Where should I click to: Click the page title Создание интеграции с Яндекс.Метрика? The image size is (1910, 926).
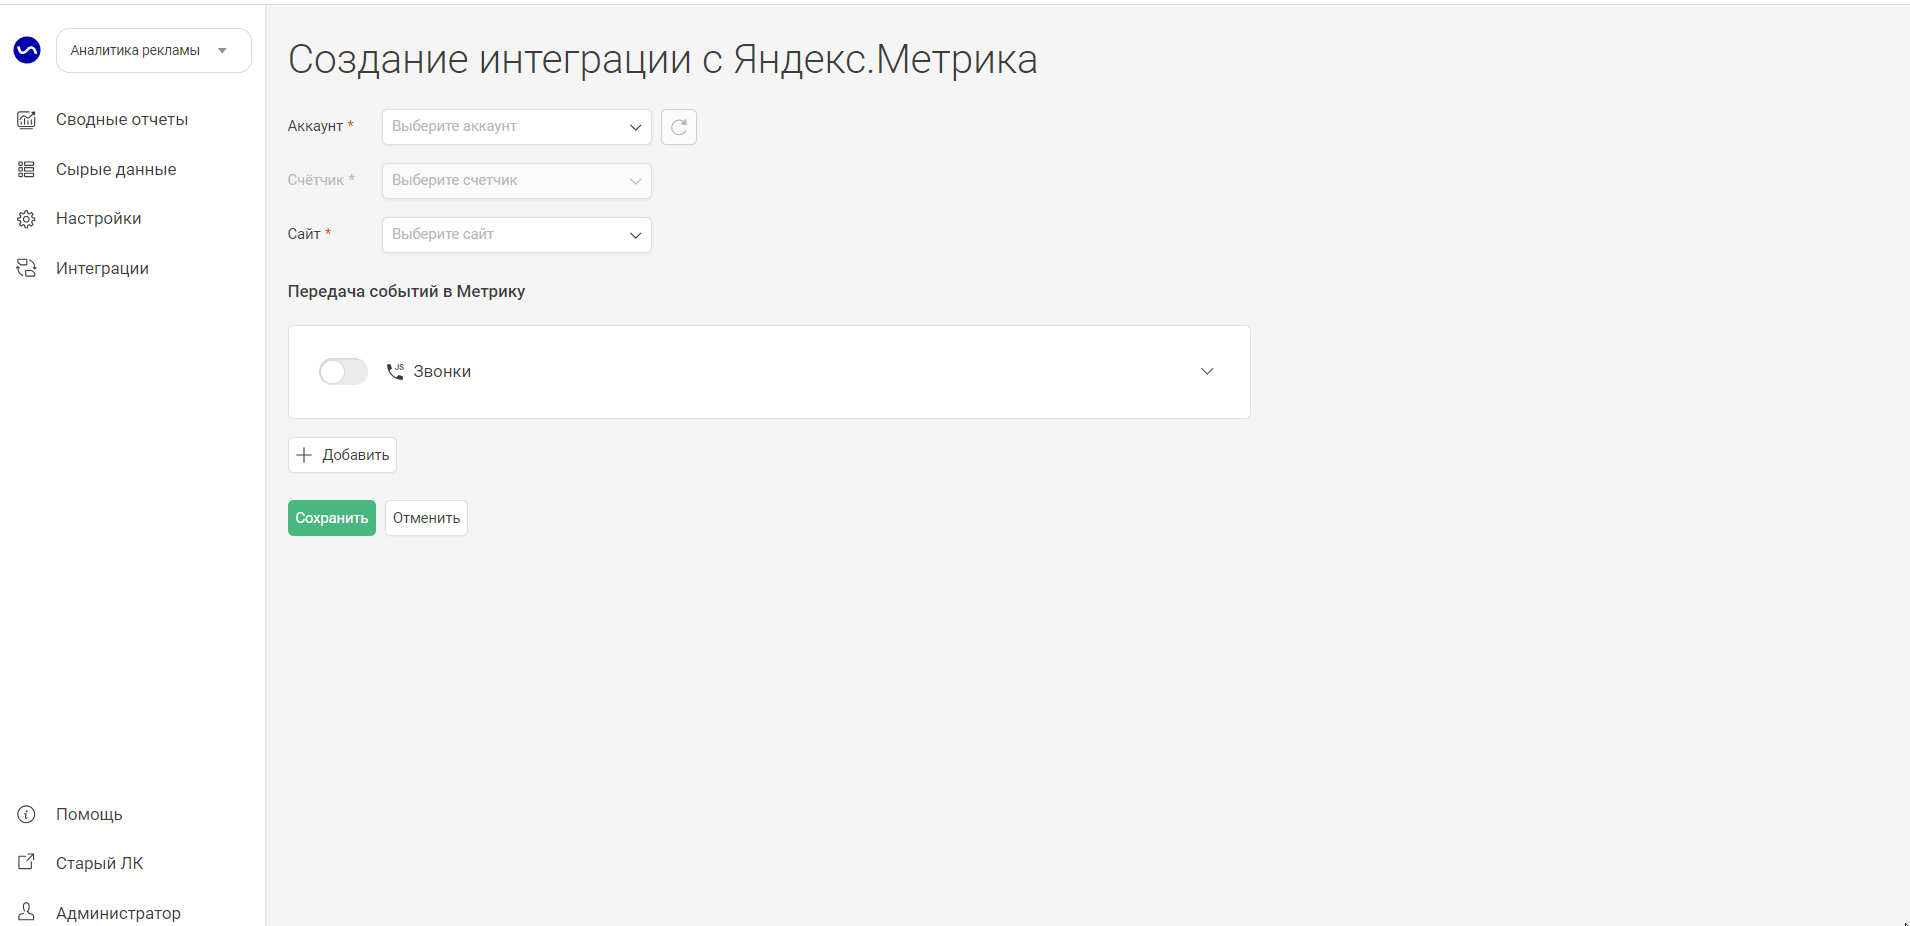coord(663,59)
